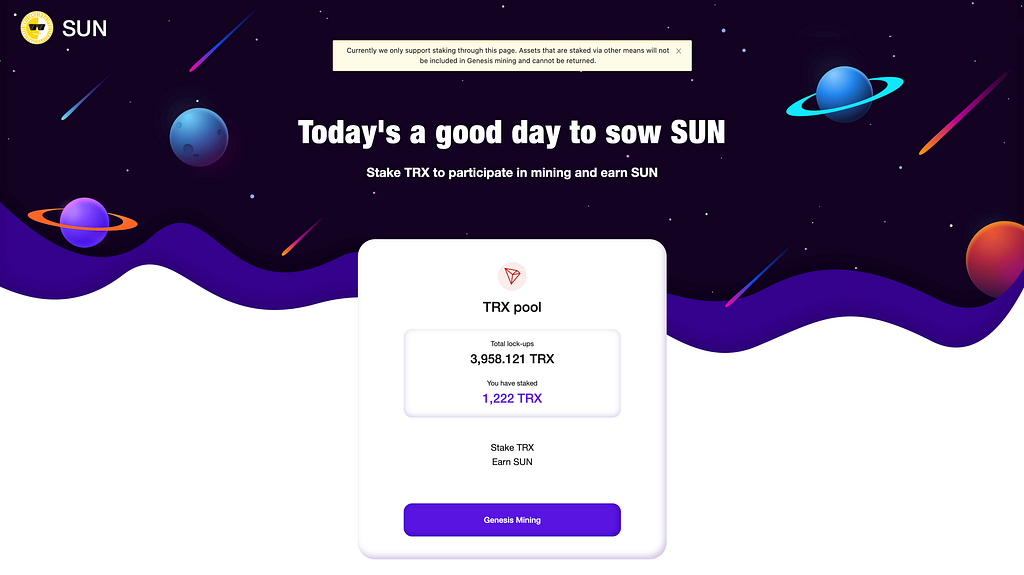Click the red TRON pool icon
The height and width of the screenshot is (575, 1024).
pyautogui.click(x=512, y=276)
